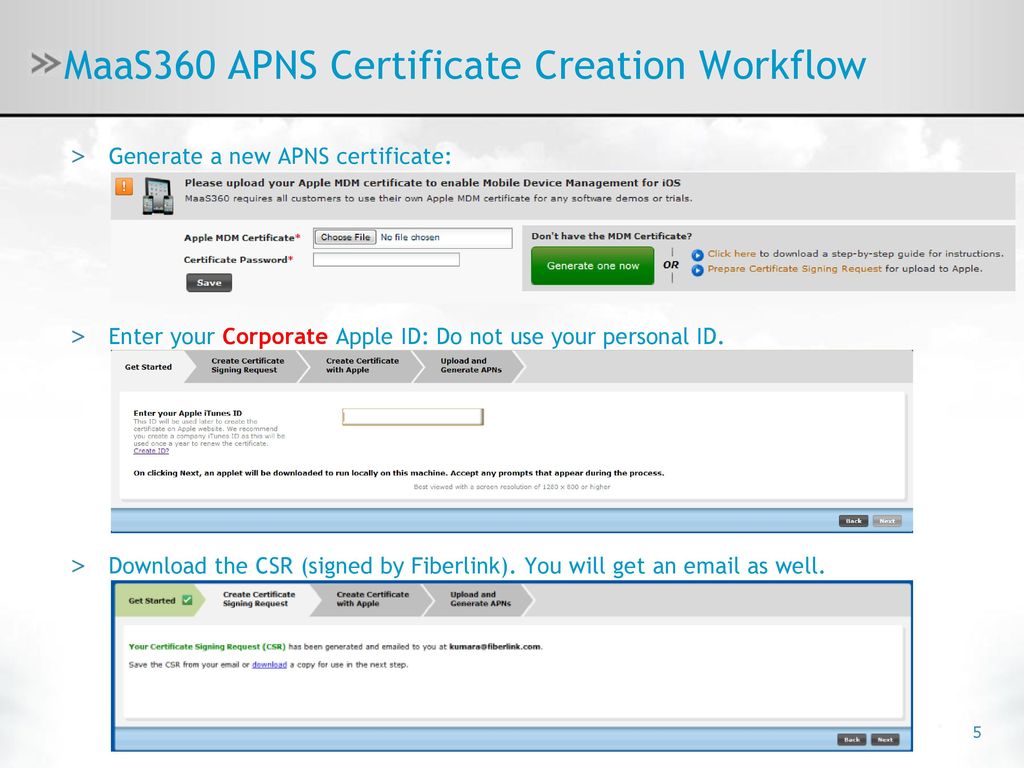Click the red Corporate word in the heading

coord(274,337)
